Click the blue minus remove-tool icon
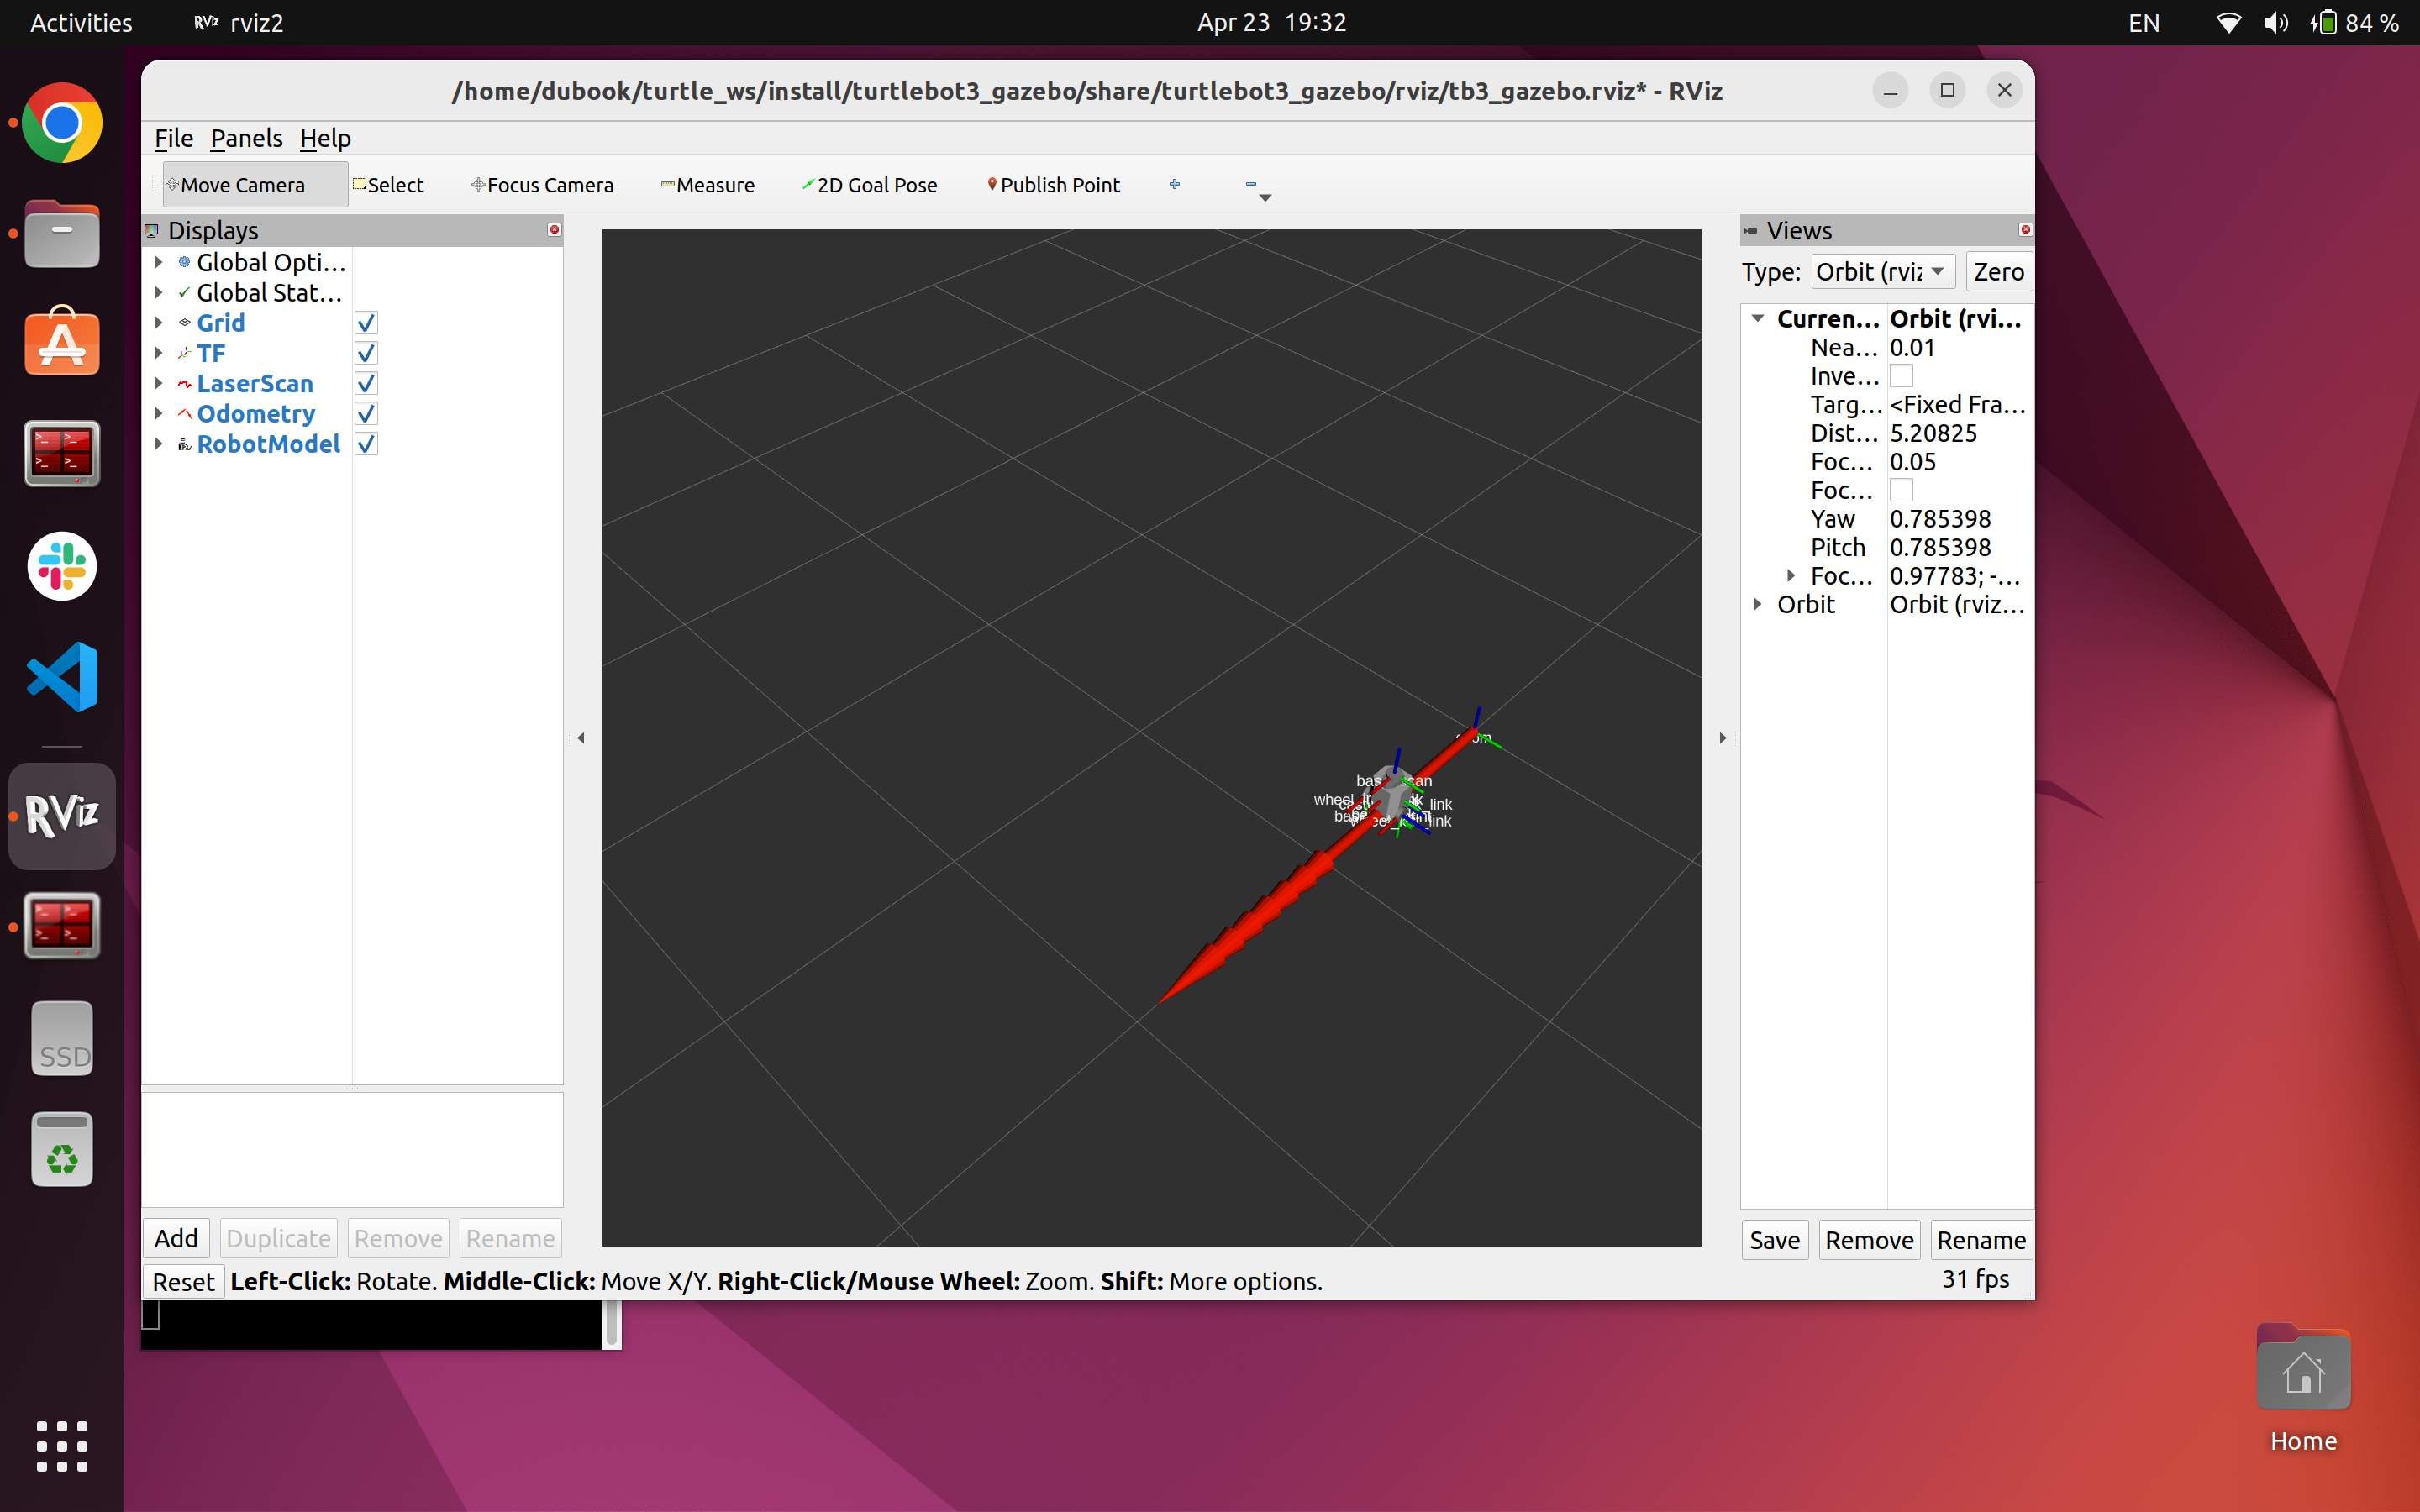The width and height of the screenshot is (2420, 1512). click(1250, 184)
